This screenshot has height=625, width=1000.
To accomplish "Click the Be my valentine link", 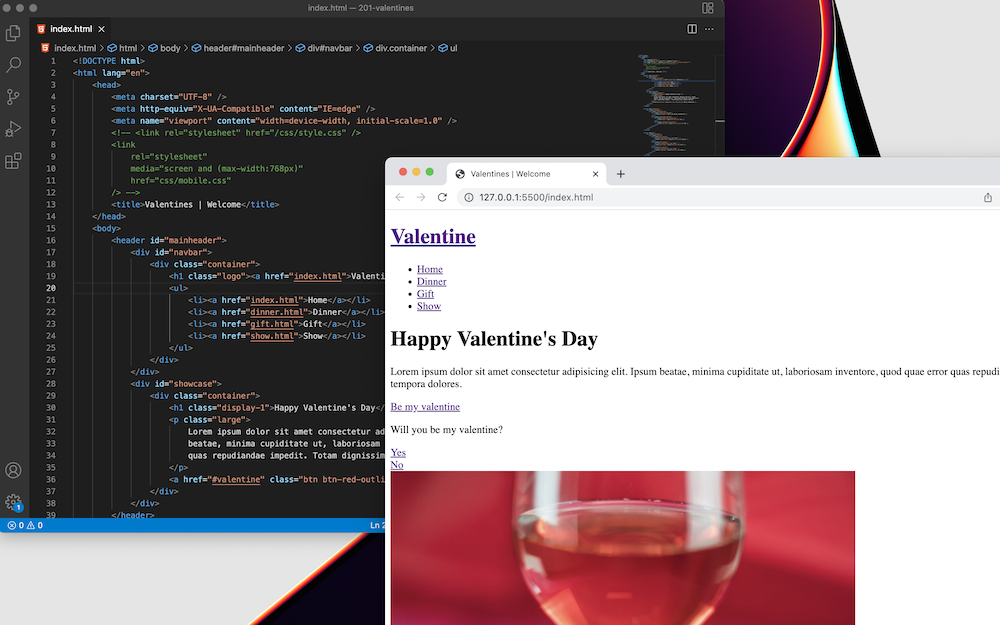I will [x=425, y=407].
